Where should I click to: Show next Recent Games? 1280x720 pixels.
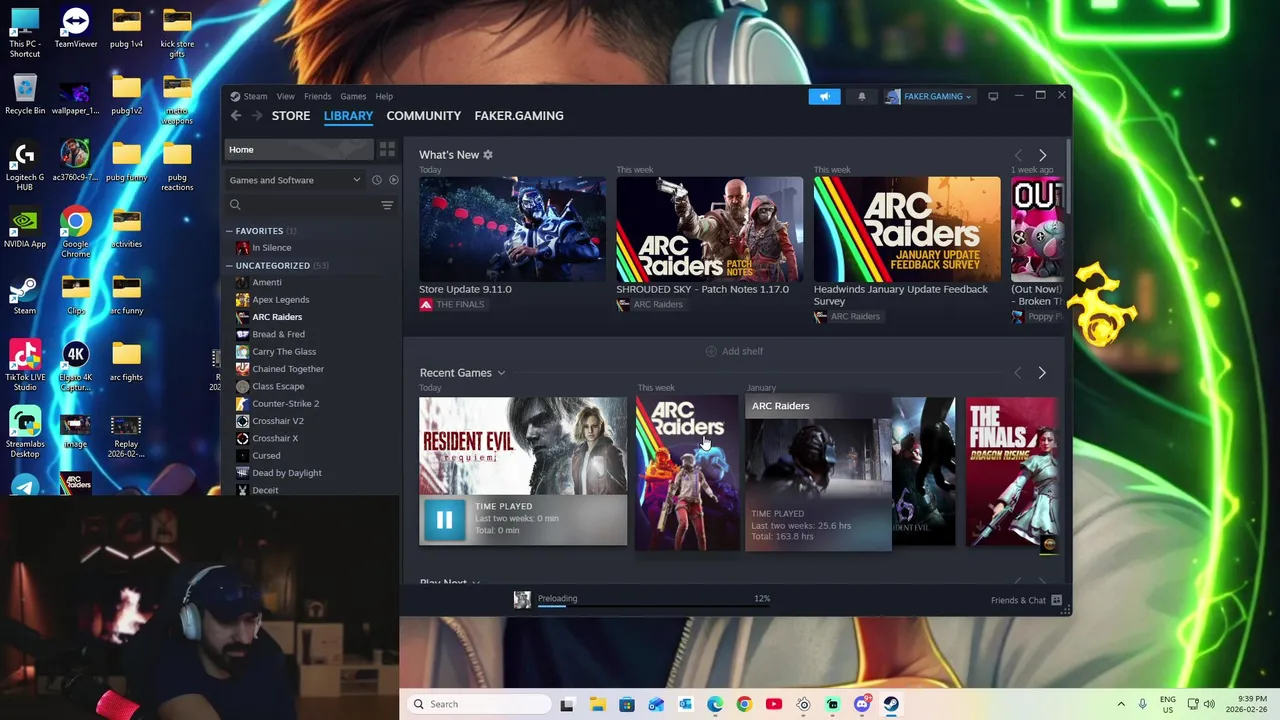click(1042, 373)
